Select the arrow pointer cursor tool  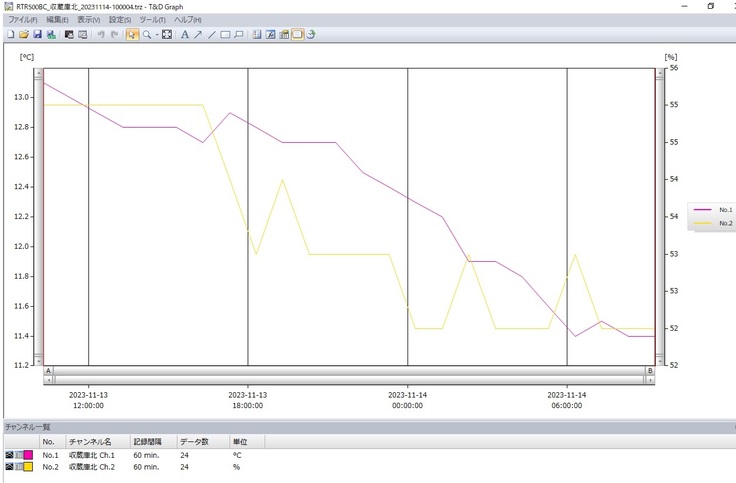tap(132, 34)
